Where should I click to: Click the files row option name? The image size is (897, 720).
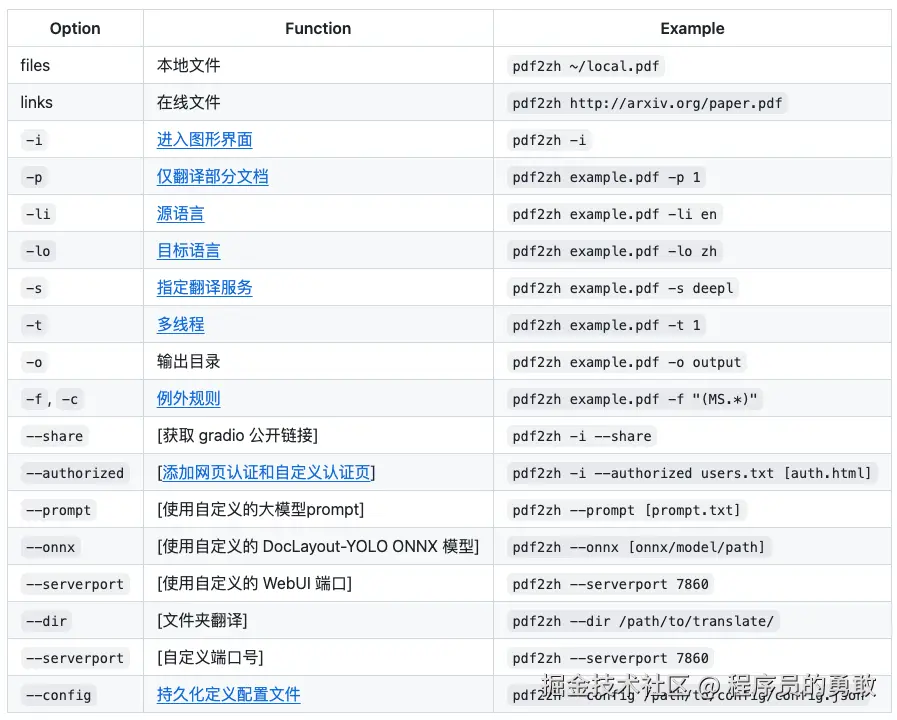[34, 65]
